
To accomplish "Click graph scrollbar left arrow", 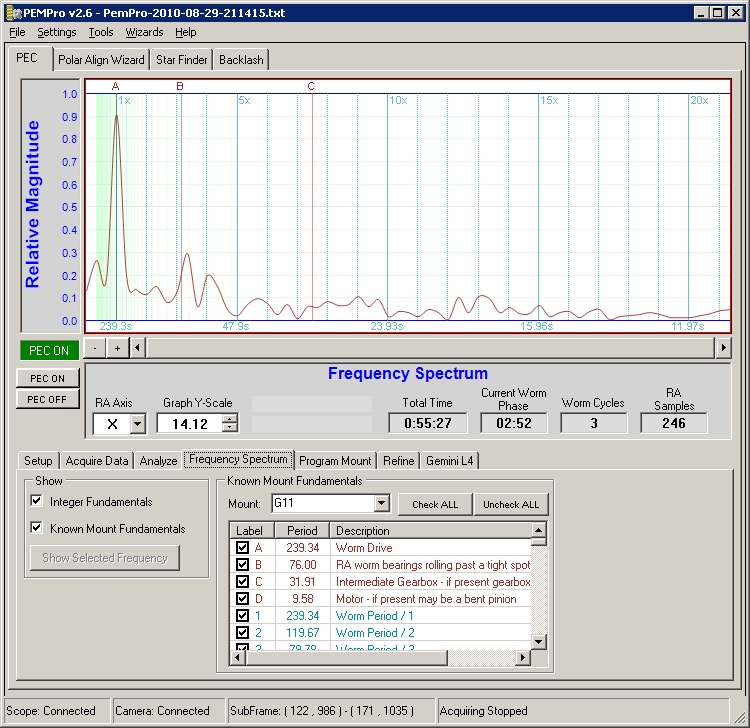I will tap(138, 348).
